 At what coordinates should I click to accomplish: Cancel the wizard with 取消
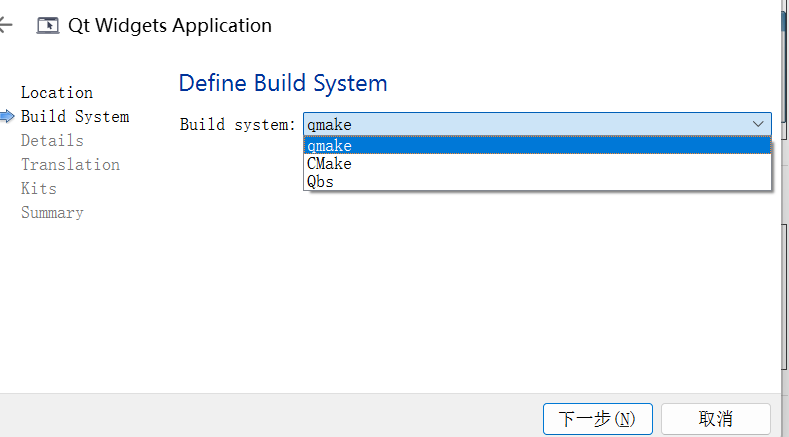[716, 419]
